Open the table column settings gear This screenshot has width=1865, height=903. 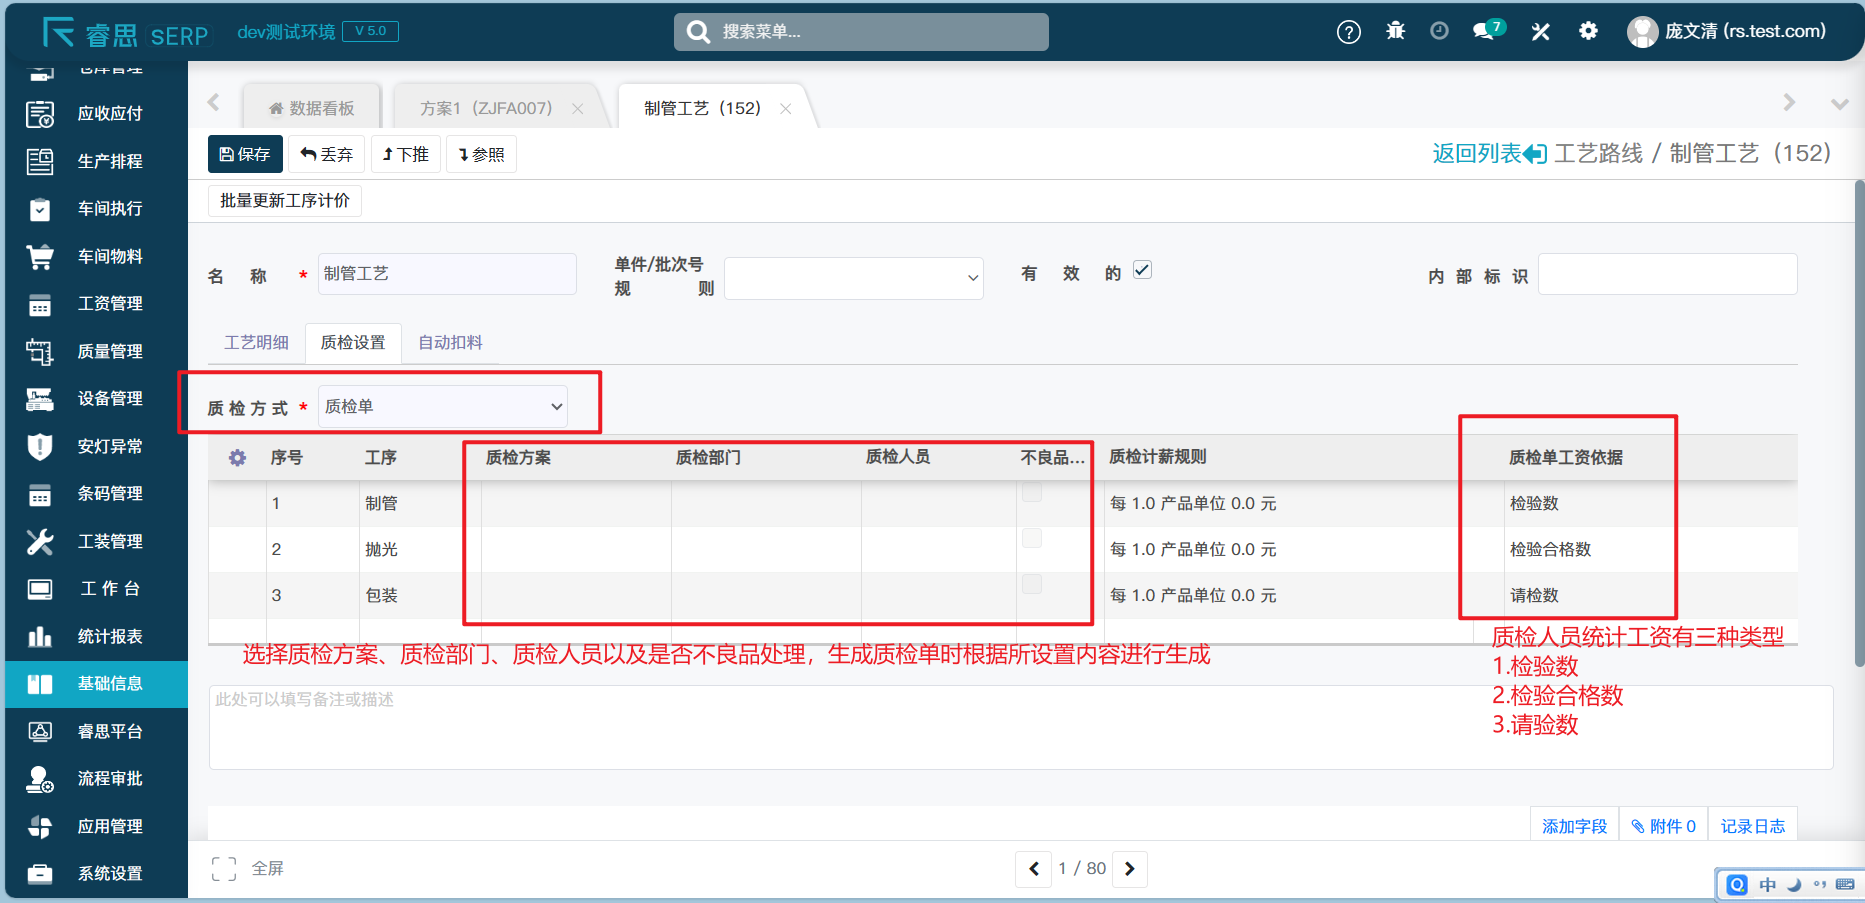pos(237,458)
